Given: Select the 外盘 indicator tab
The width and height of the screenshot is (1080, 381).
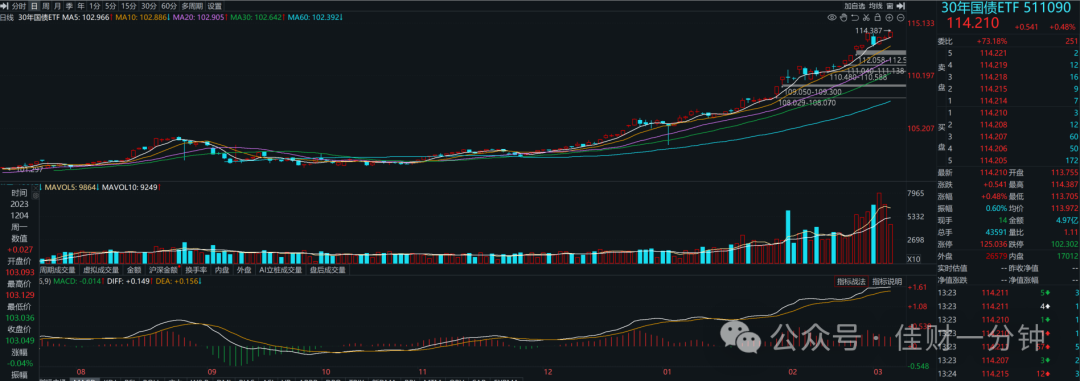Looking at the screenshot, I should [x=245, y=270].
